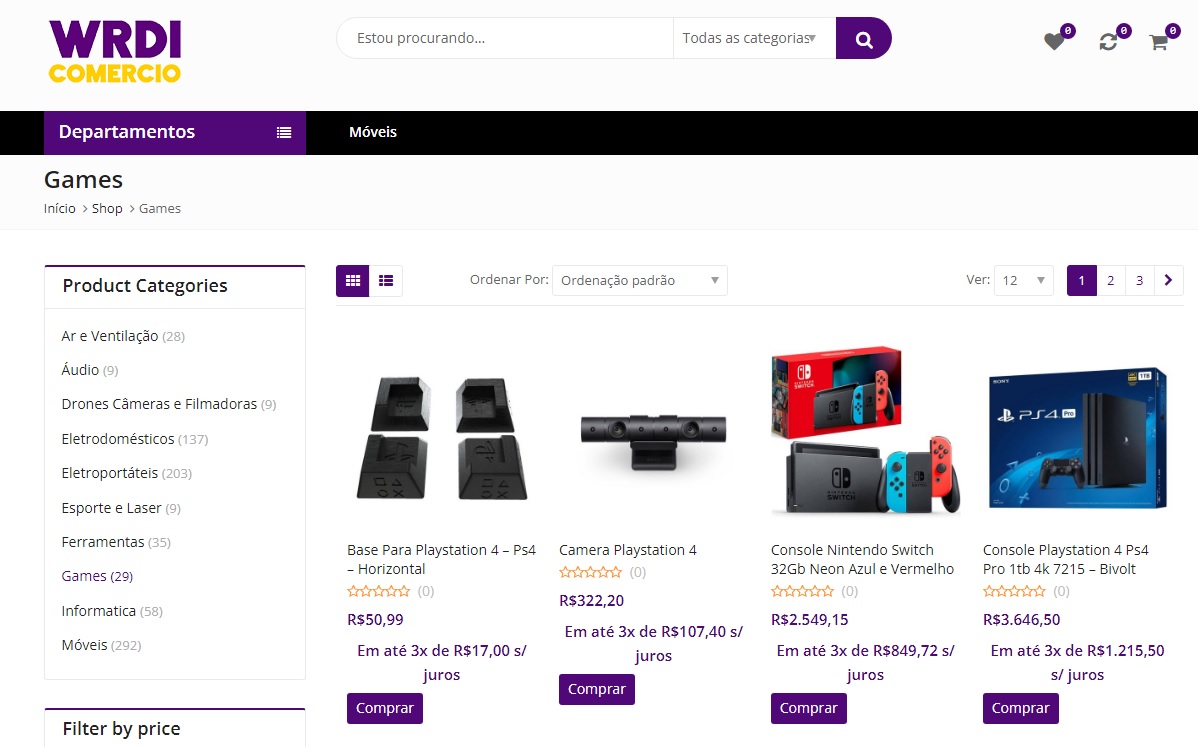Viewport: 1198px width, 747px height.
Task: Open the compare products refresh icon
Action: [1108, 42]
